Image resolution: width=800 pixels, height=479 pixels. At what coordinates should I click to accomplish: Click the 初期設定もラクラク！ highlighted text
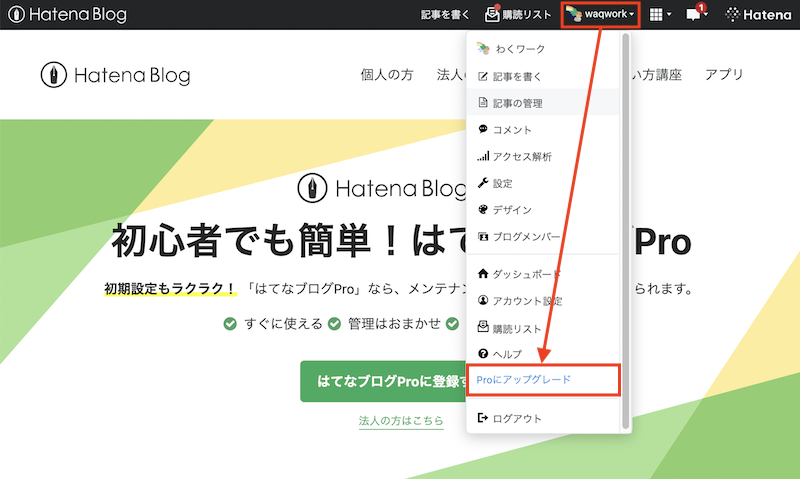click(x=170, y=289)
